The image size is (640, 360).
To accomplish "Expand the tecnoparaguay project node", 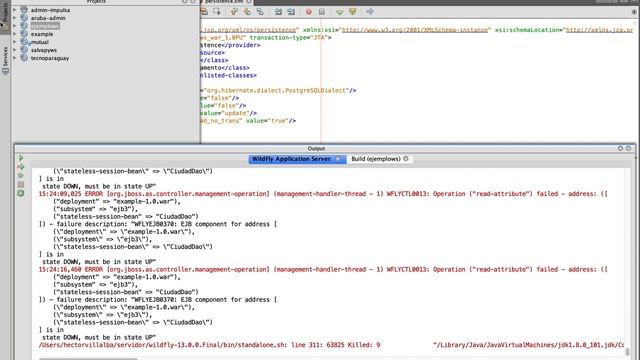I will point(15,58).
